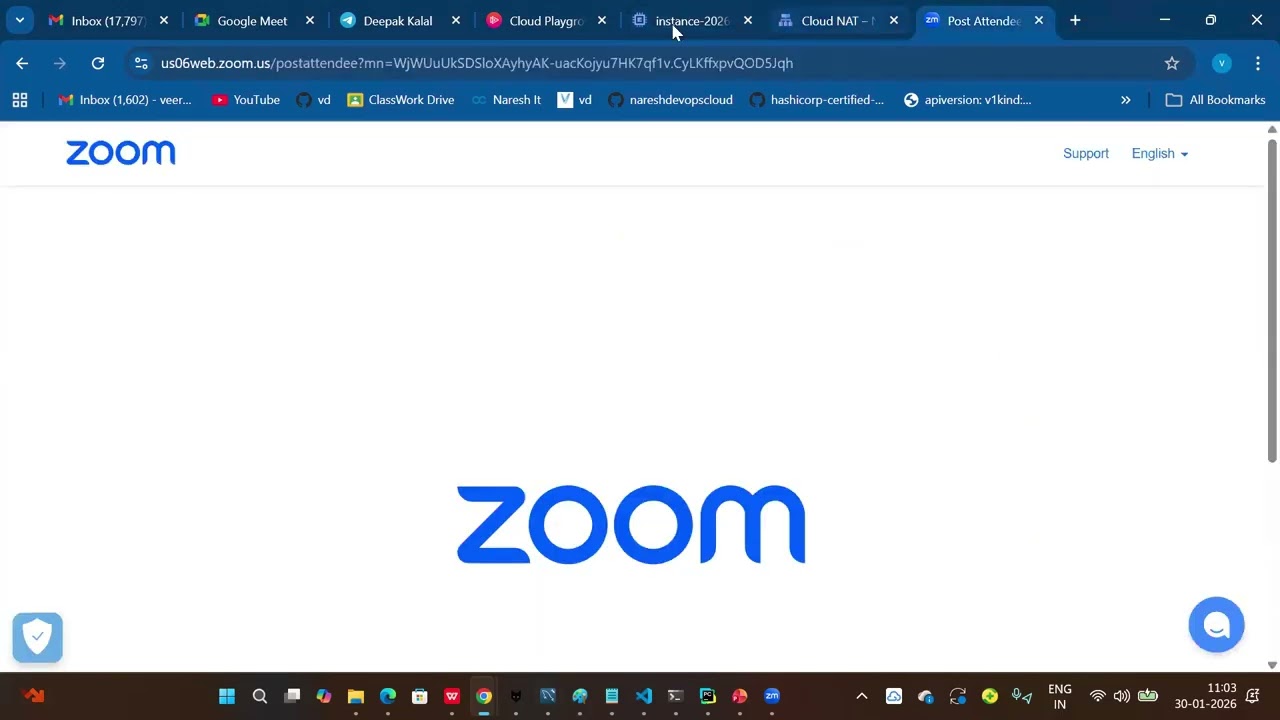Viewport: 1280px width, 720px height.
Task: Go back to the previous page
Action: tap(22, 63)
